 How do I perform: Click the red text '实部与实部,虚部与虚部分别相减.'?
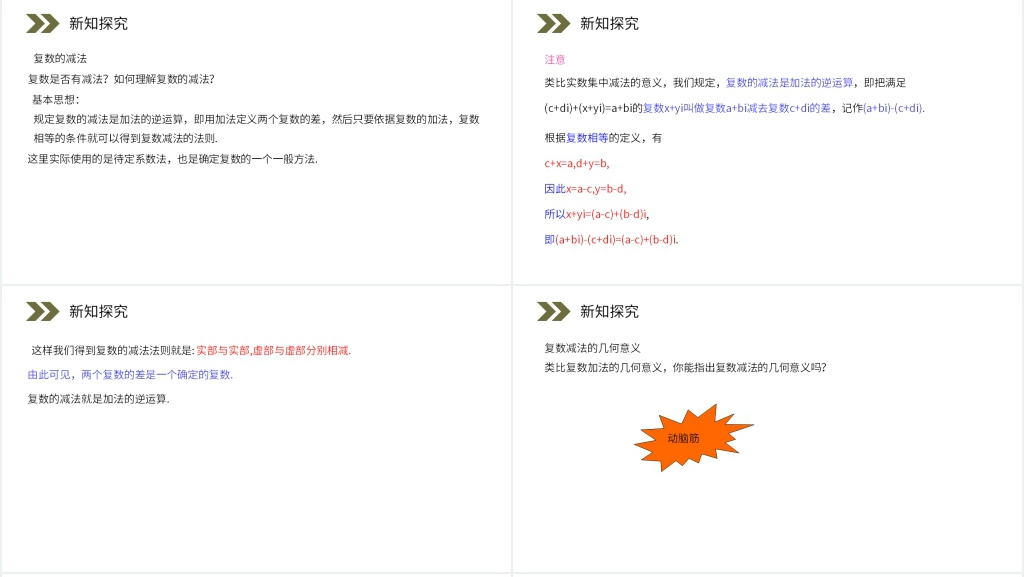pos(274,351)
